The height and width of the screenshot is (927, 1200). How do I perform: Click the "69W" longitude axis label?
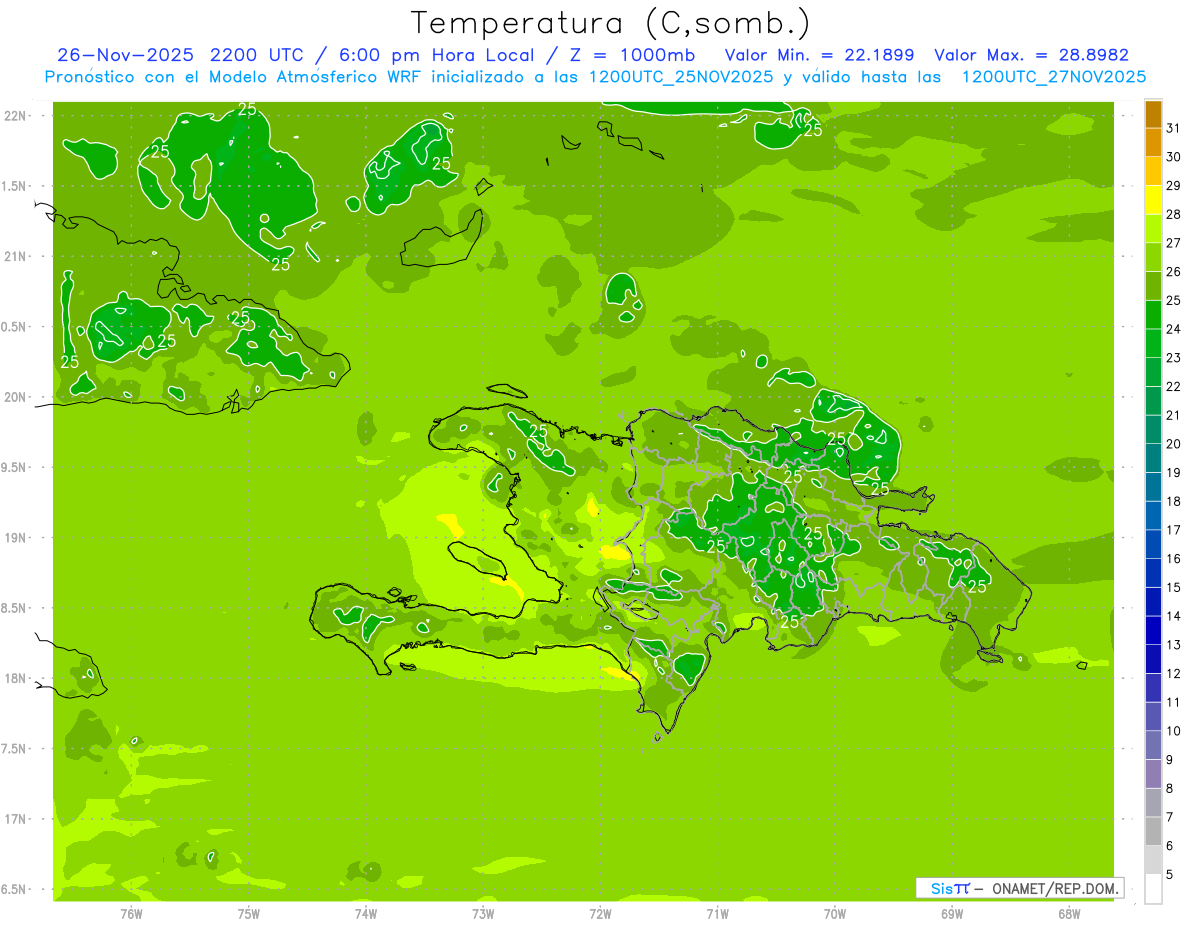[x=951, y=913]
